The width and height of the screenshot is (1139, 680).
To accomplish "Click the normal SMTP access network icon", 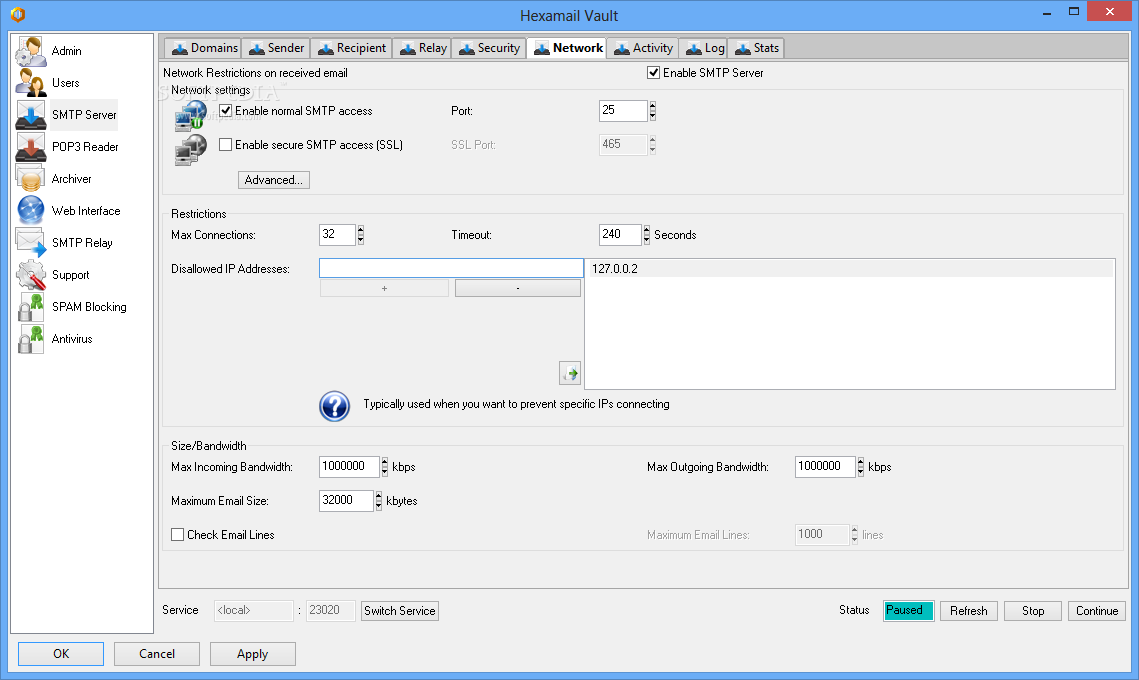I will point(191,115).
